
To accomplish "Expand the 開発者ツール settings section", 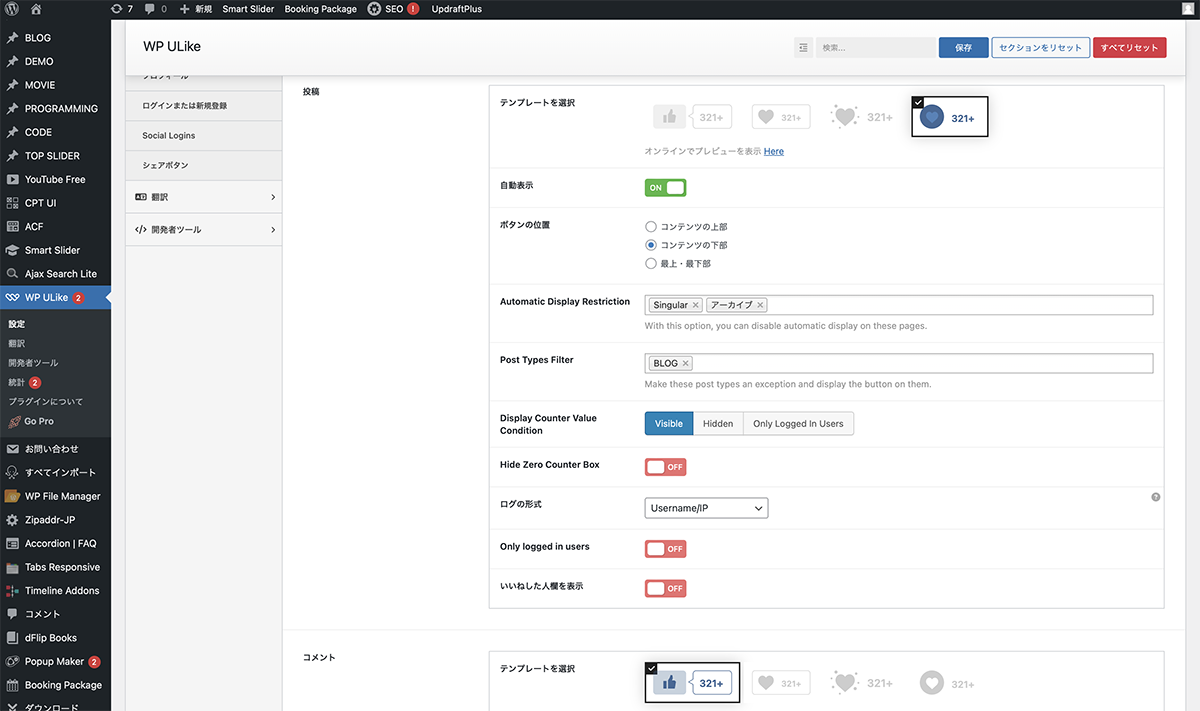I will pyautogui.click(x=203, y=230).
